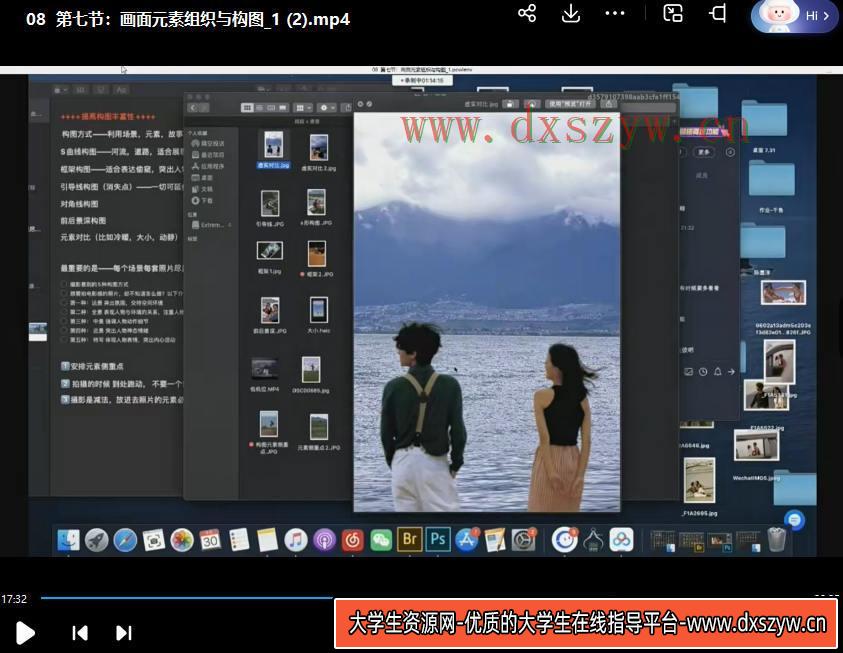Screen dimensions: 843x653
Task: Select the 虚实对比 2.jpg file thumbnail
Action: click(x=319, y=147)
